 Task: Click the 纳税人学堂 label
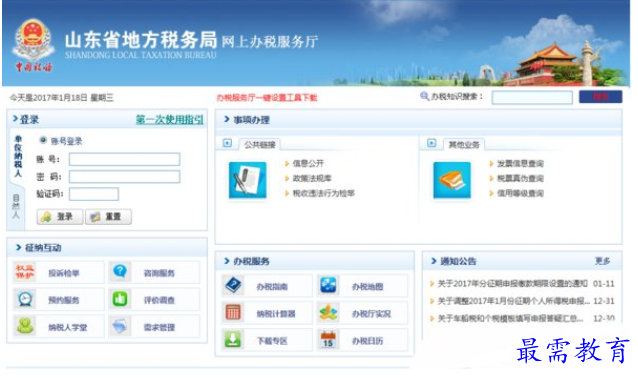(68, 327)
